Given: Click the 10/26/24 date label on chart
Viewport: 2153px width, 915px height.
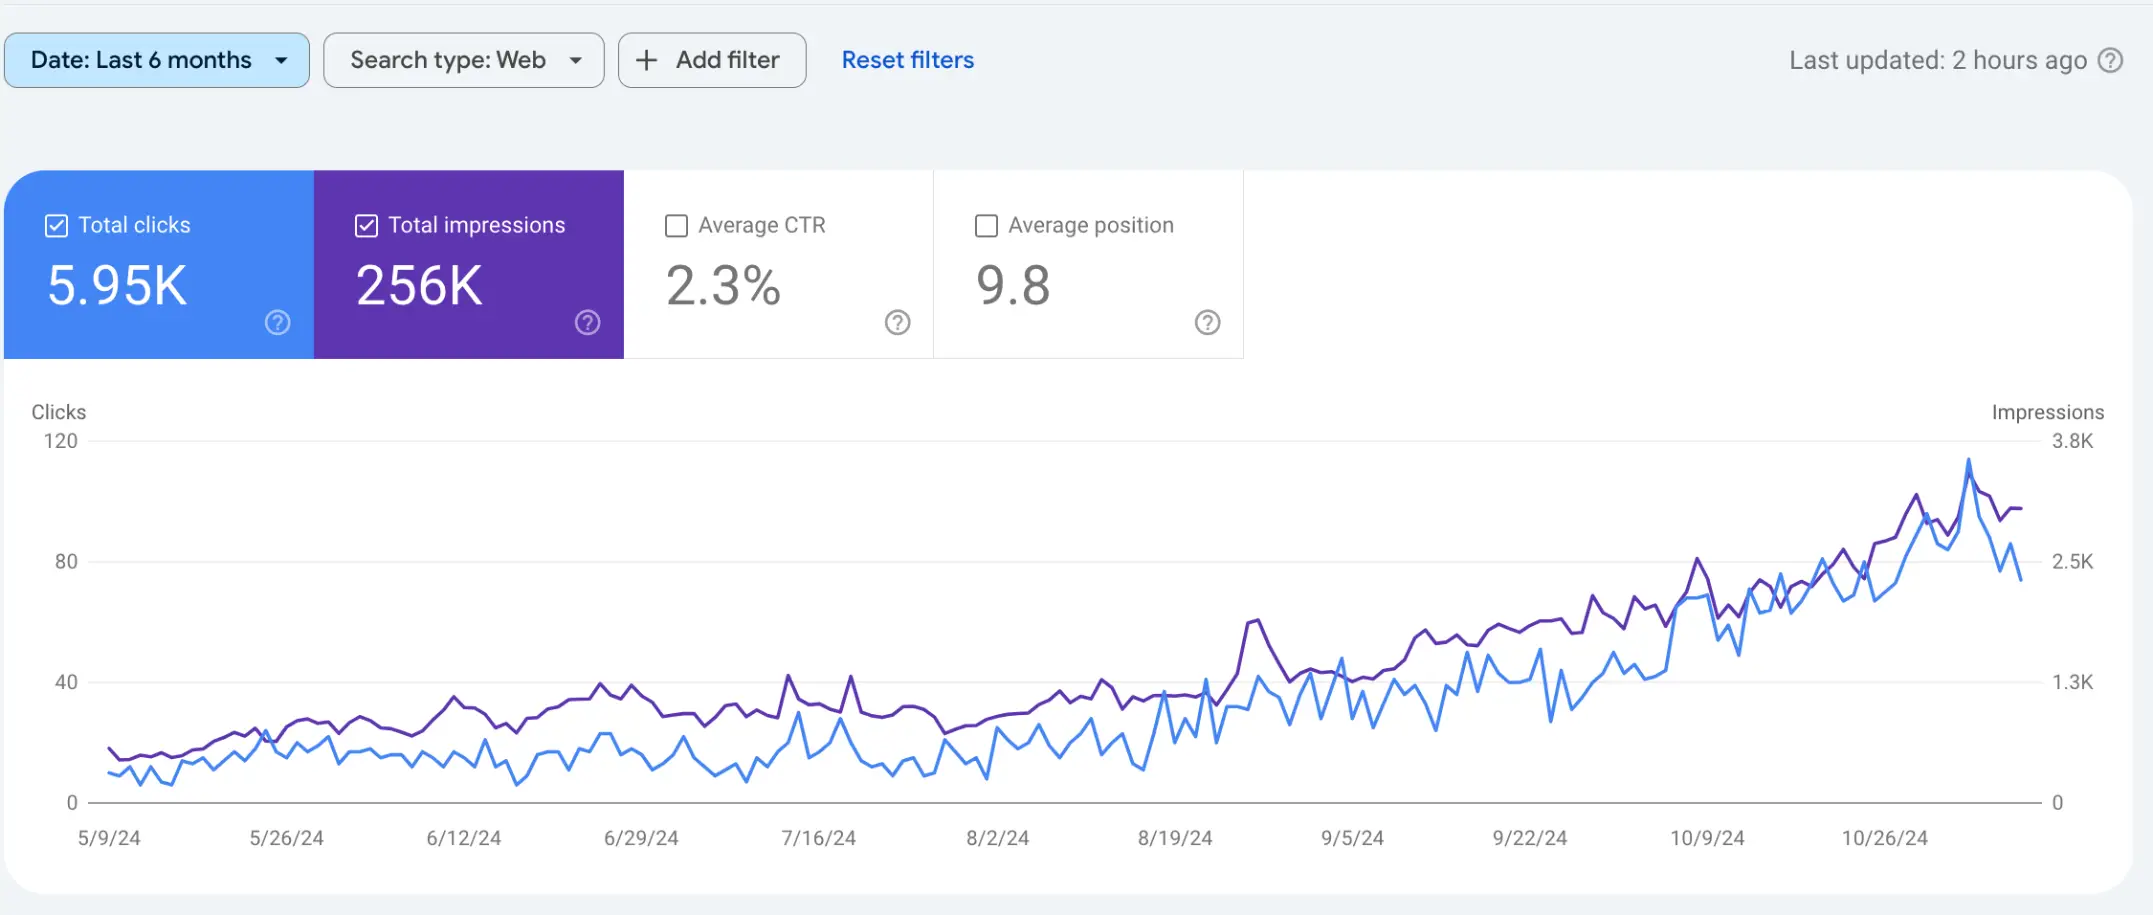Looking at the screenshot, I should 1885,838.
